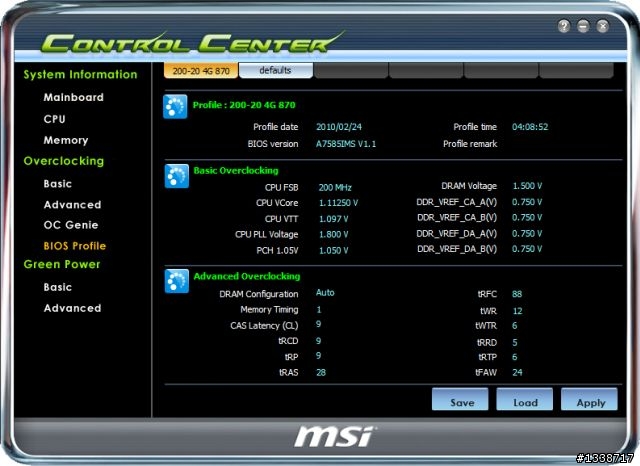
Task: Apply the profile settings
Action: click(x=589, y=399)
